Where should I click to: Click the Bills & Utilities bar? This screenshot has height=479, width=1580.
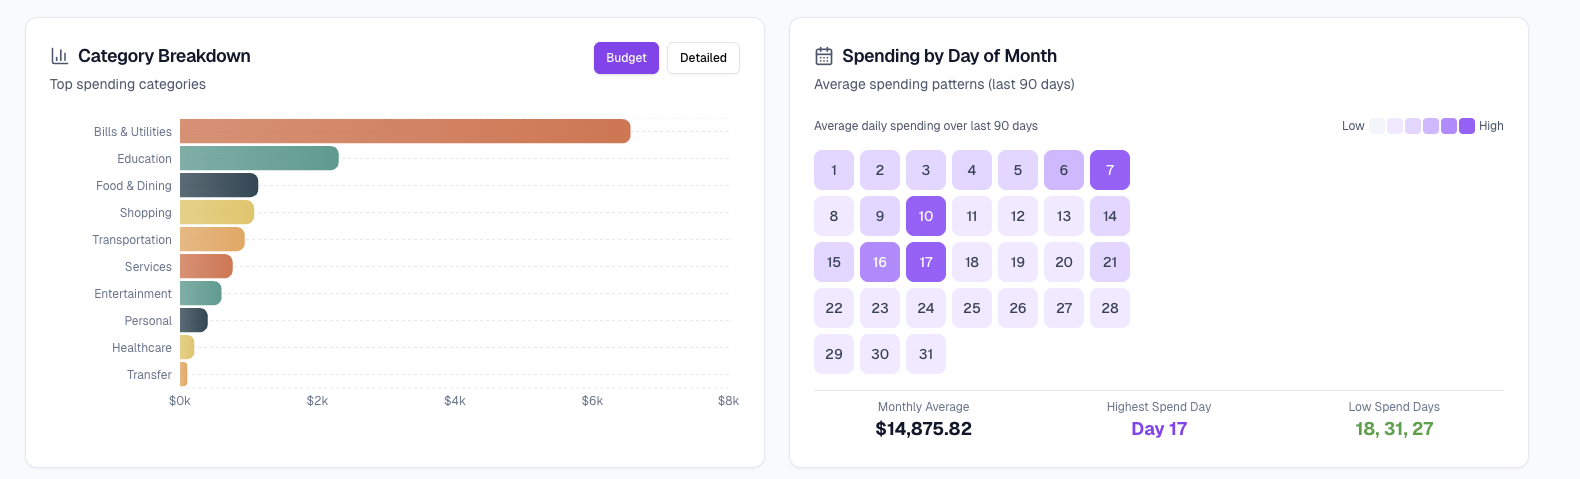(x=405, y=131)
